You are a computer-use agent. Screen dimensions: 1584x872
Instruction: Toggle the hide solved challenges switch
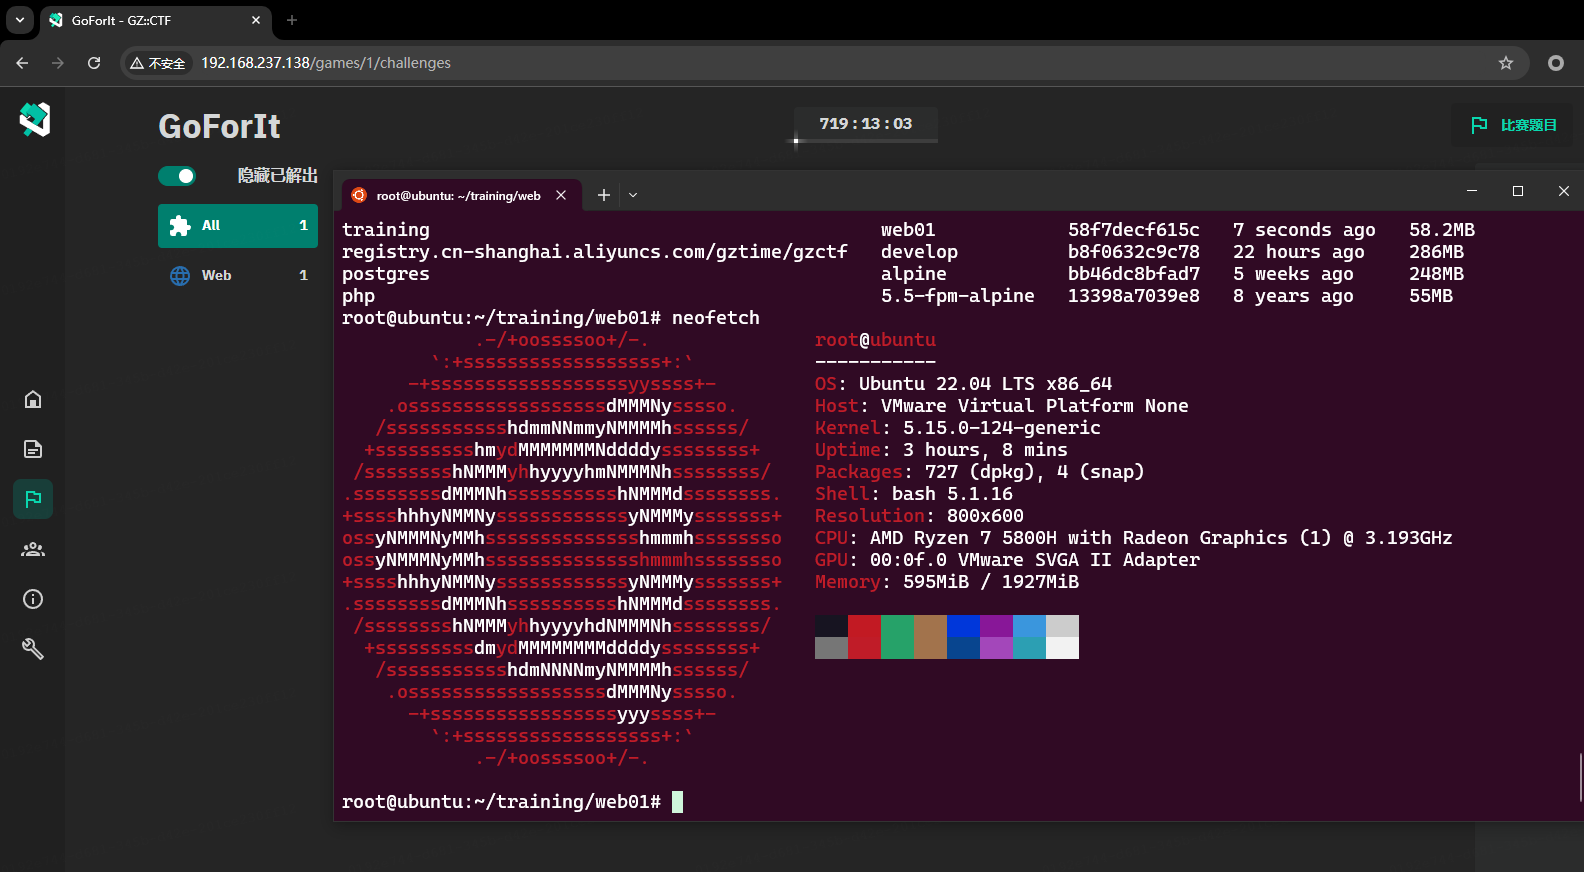[x=177, y=176]
